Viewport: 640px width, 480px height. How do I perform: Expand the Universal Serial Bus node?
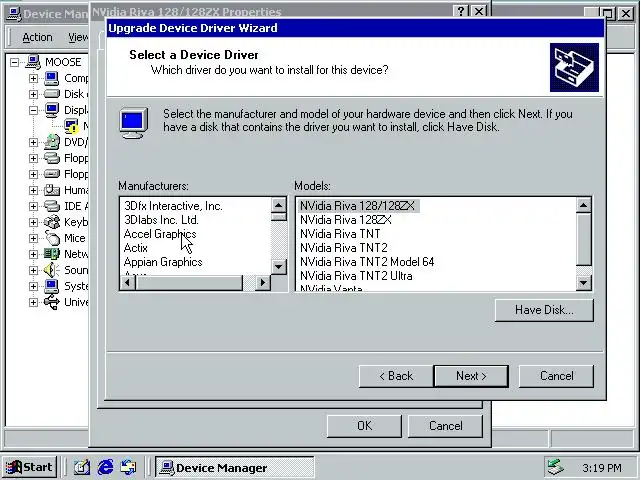point(33,302)
